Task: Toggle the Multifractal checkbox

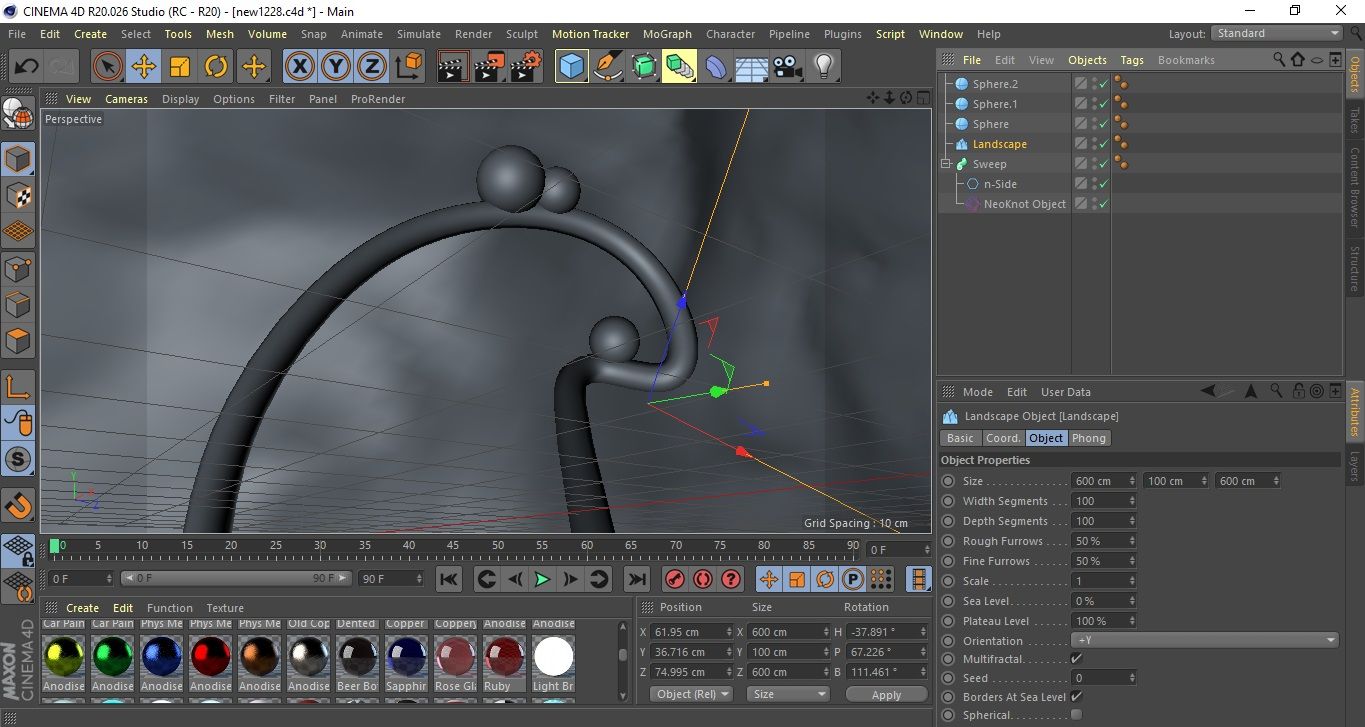Action: coord(1076,658)
